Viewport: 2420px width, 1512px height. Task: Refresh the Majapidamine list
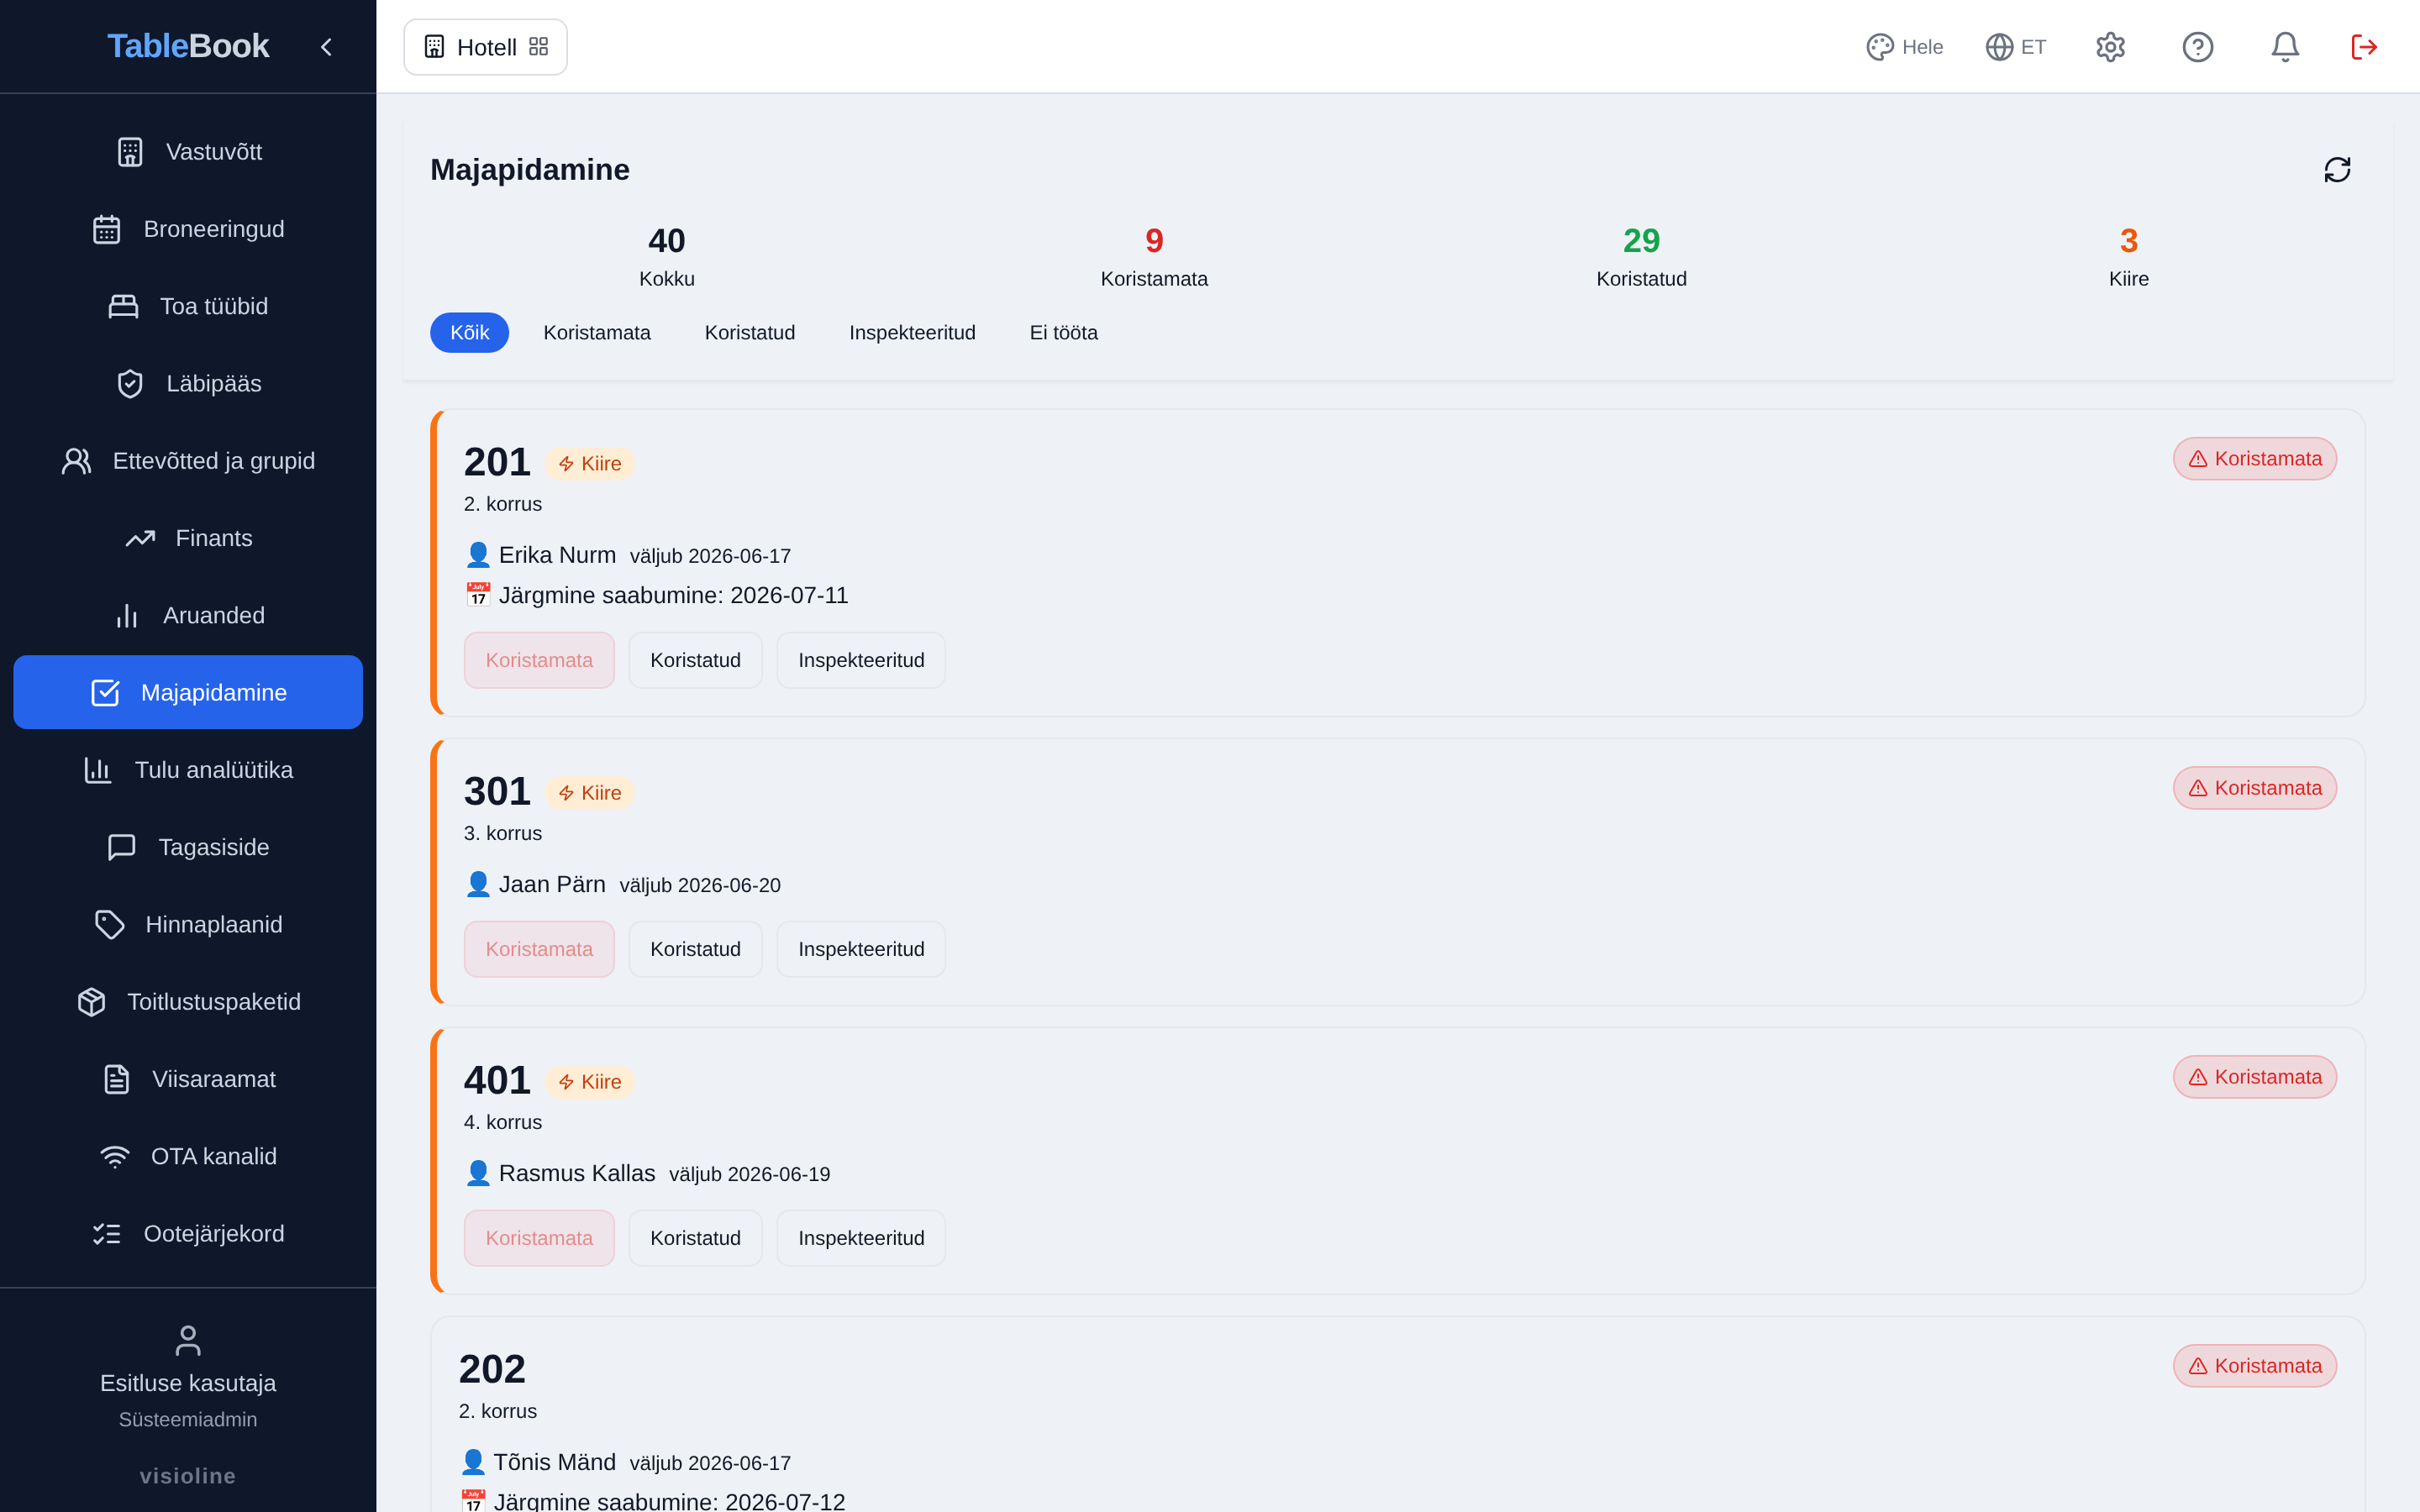coord(2337,170)
